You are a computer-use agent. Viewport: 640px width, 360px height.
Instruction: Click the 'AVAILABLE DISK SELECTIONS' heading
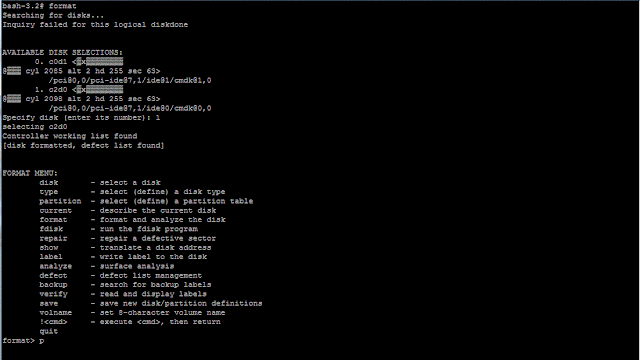[62, 53]
